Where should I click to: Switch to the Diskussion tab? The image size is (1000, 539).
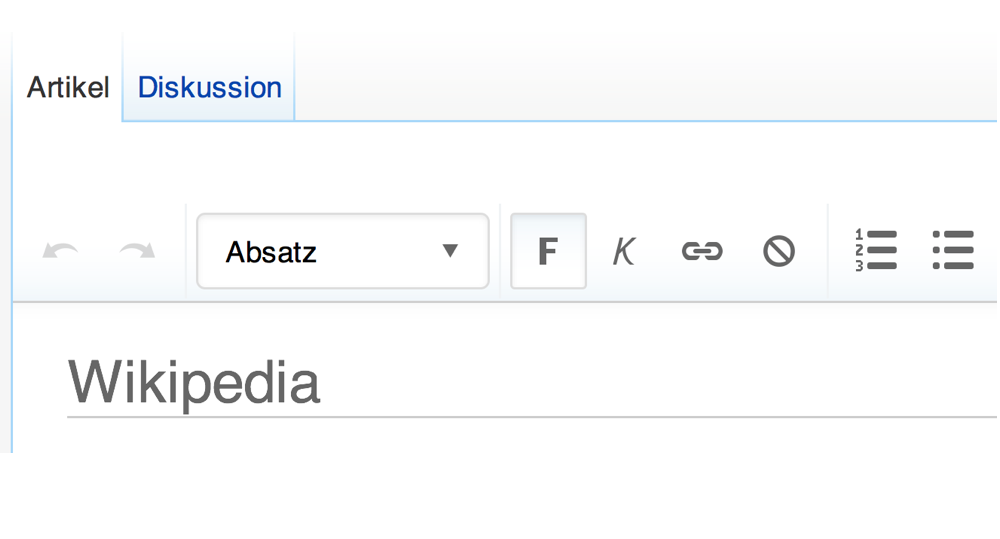[x=209, y=87]
